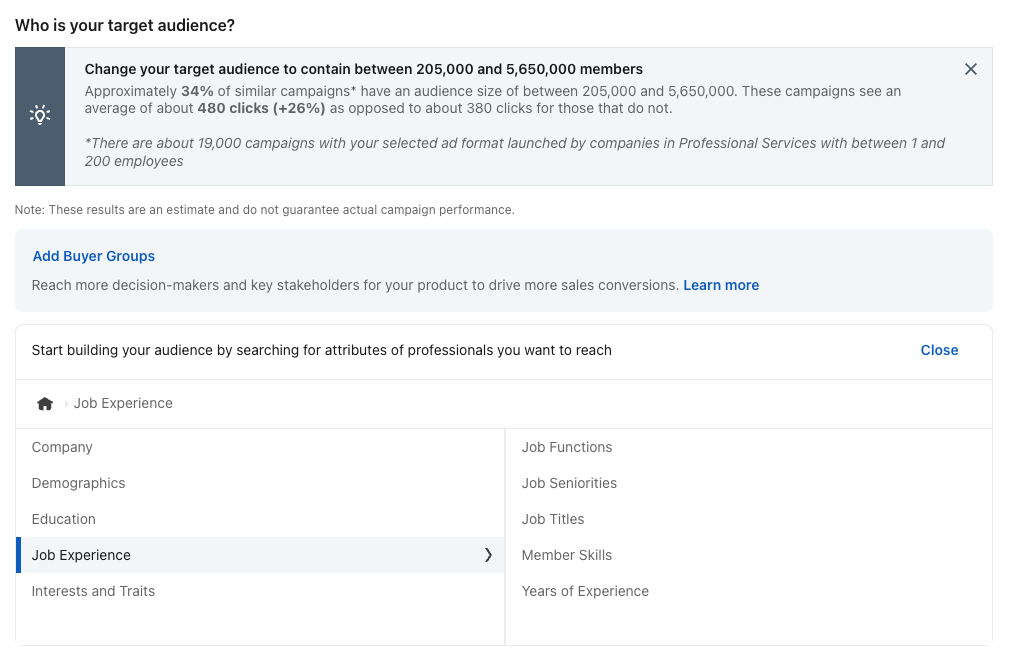The image size is (1011, 658).
Task: Click the 'Start building your audience' search prompt
Action: click(321, 350)
